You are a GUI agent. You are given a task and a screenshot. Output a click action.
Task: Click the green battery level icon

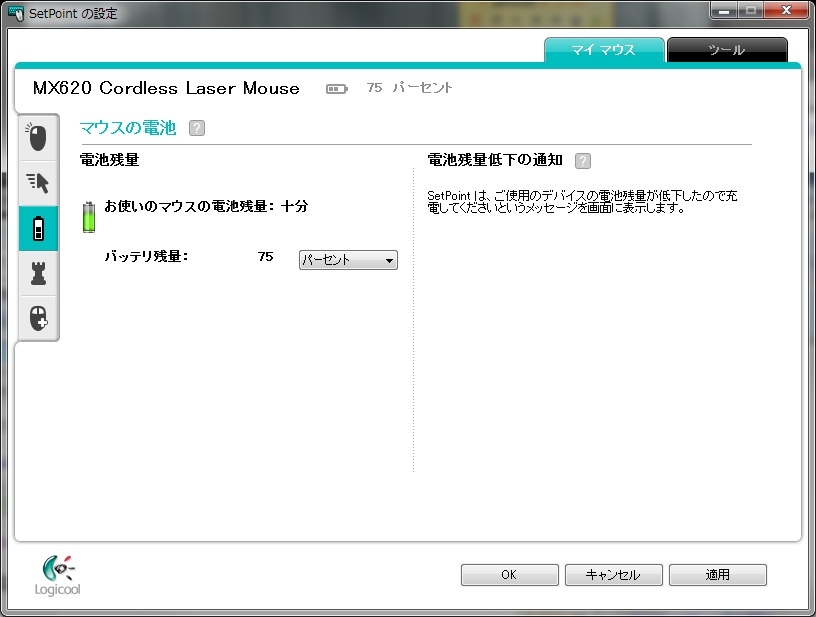click(89, 217)
